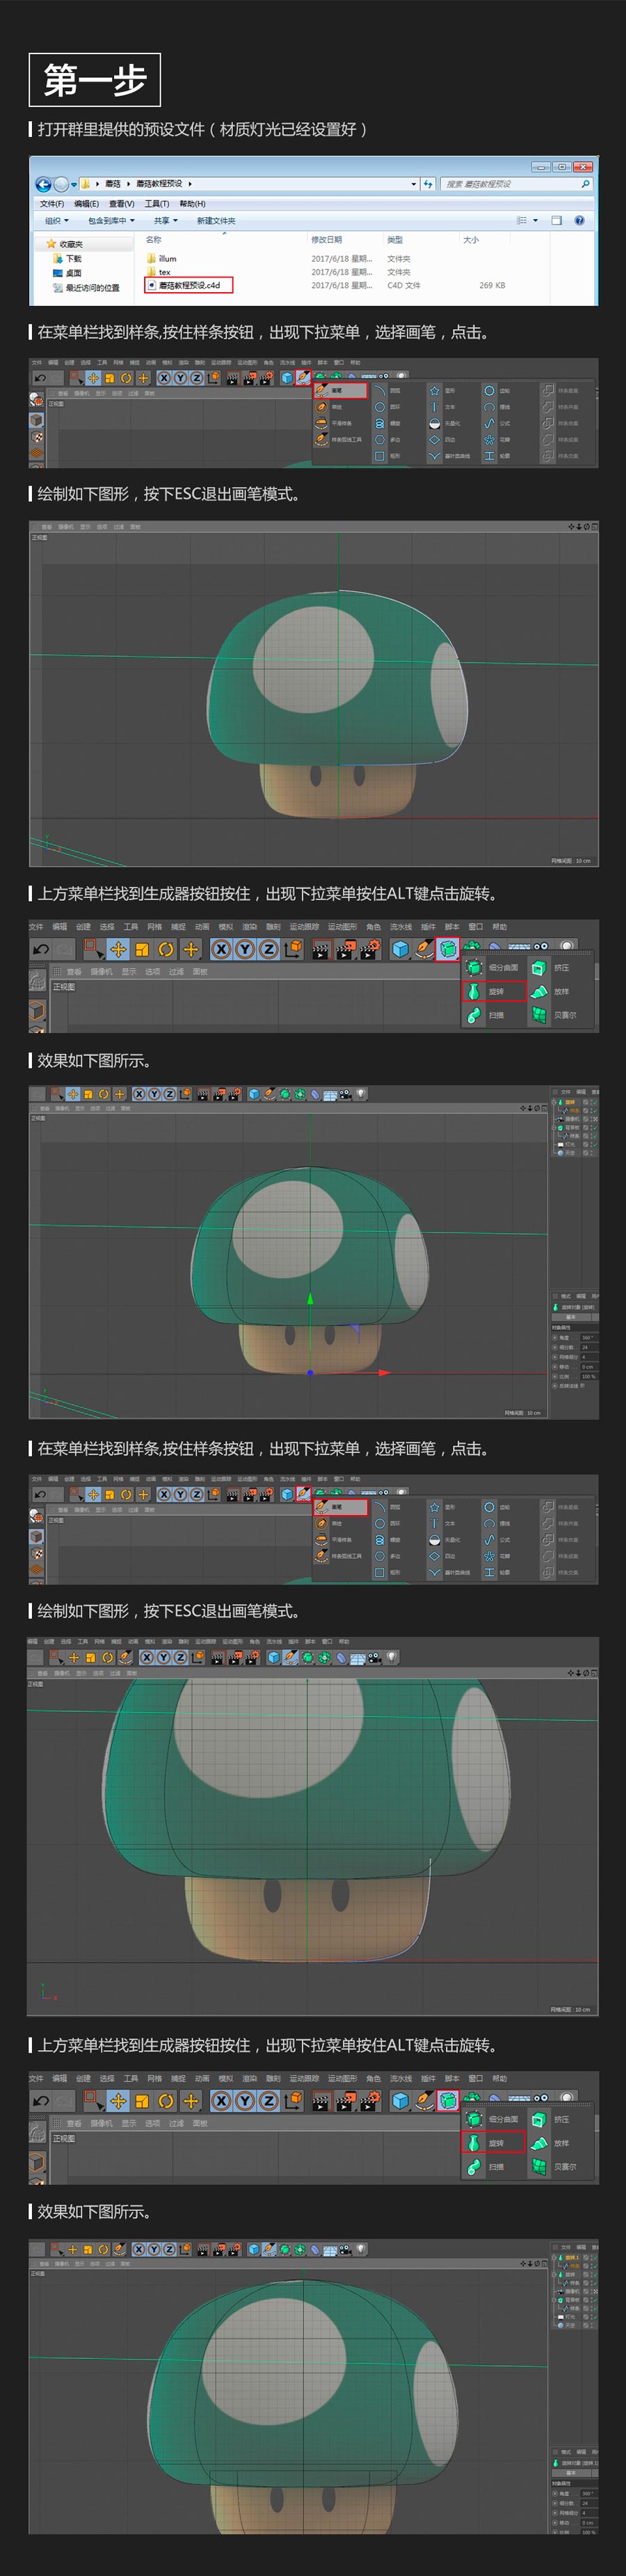
Task: Choose 画笔 in the first spline dropdown menu
Action: click(341, 390)
